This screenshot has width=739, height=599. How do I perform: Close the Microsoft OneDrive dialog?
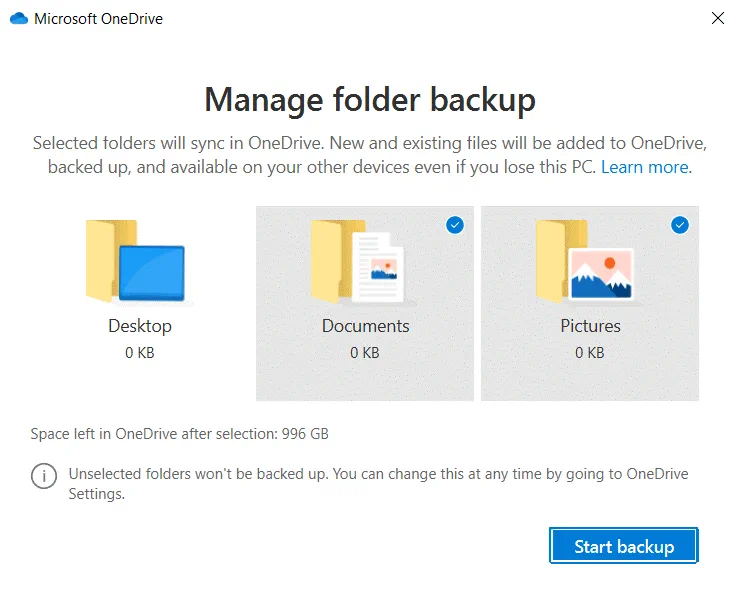click(x=717, y=18)
